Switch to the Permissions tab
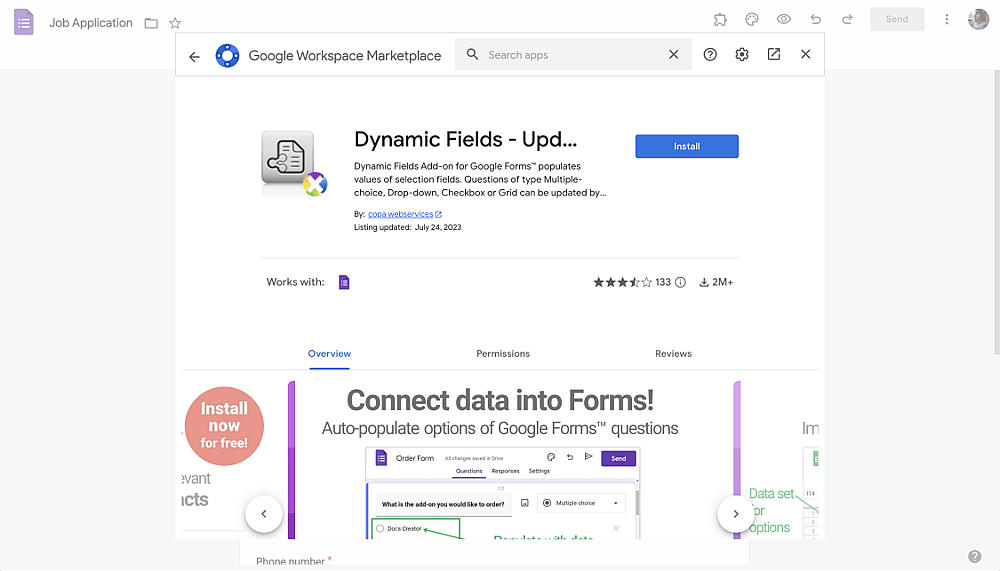Image resolution: width=1000 pixels, height=571 pixels. click(x=503, y=353)
